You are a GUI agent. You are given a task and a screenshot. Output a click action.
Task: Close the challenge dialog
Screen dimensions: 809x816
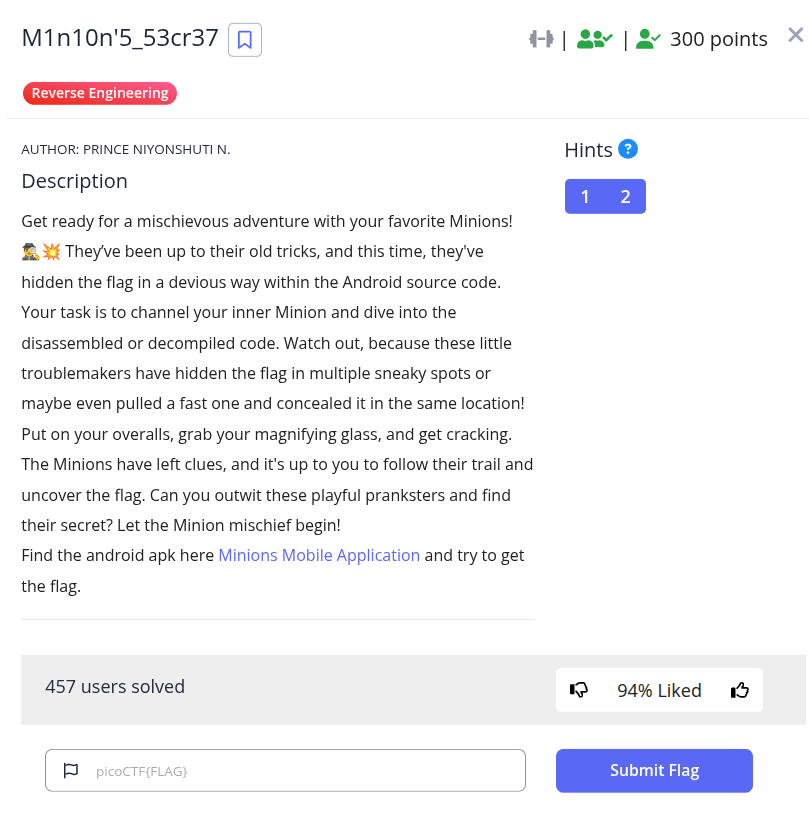795,35
